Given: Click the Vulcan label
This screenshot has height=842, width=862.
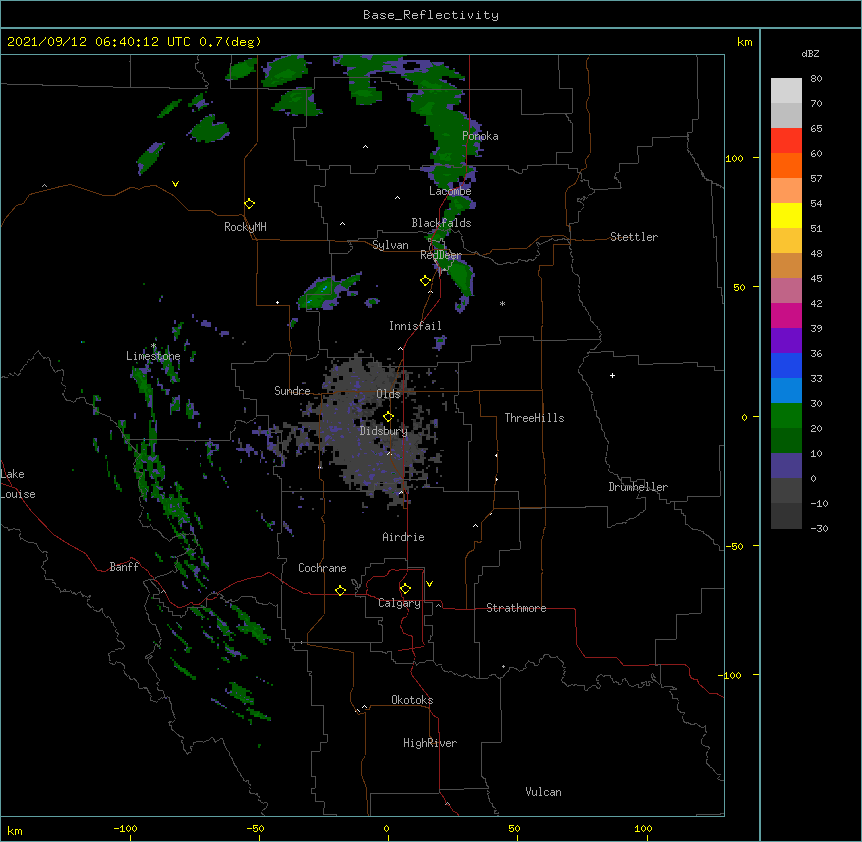Looking at the screenshot, I should pos(543,792).
